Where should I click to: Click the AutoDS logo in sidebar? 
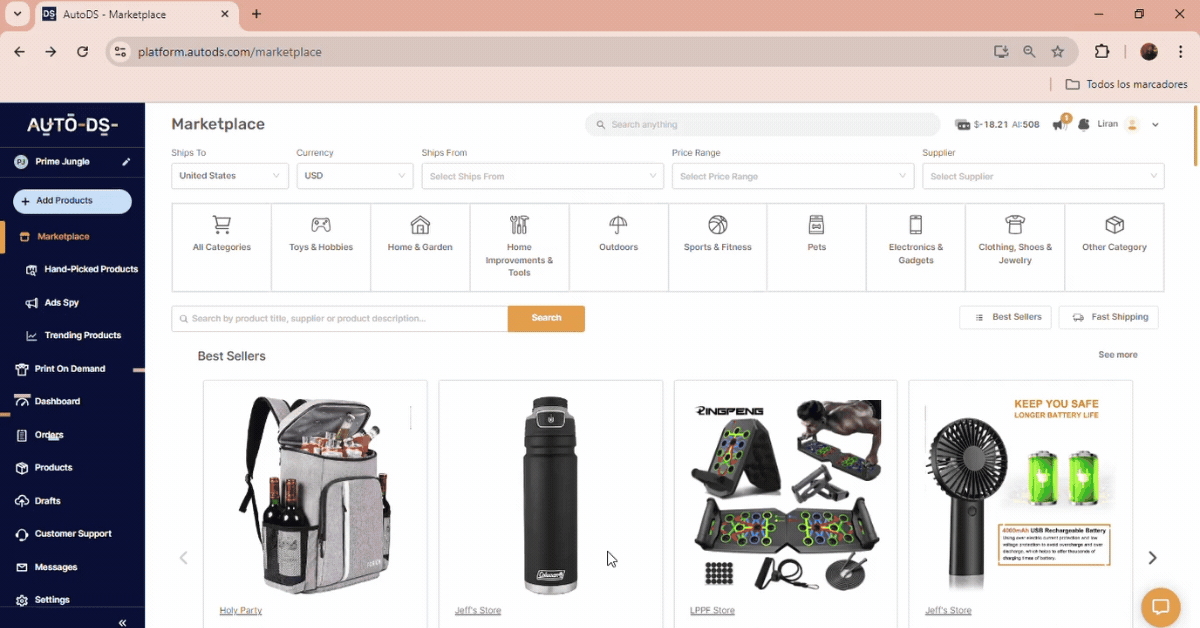pos(72,125)
